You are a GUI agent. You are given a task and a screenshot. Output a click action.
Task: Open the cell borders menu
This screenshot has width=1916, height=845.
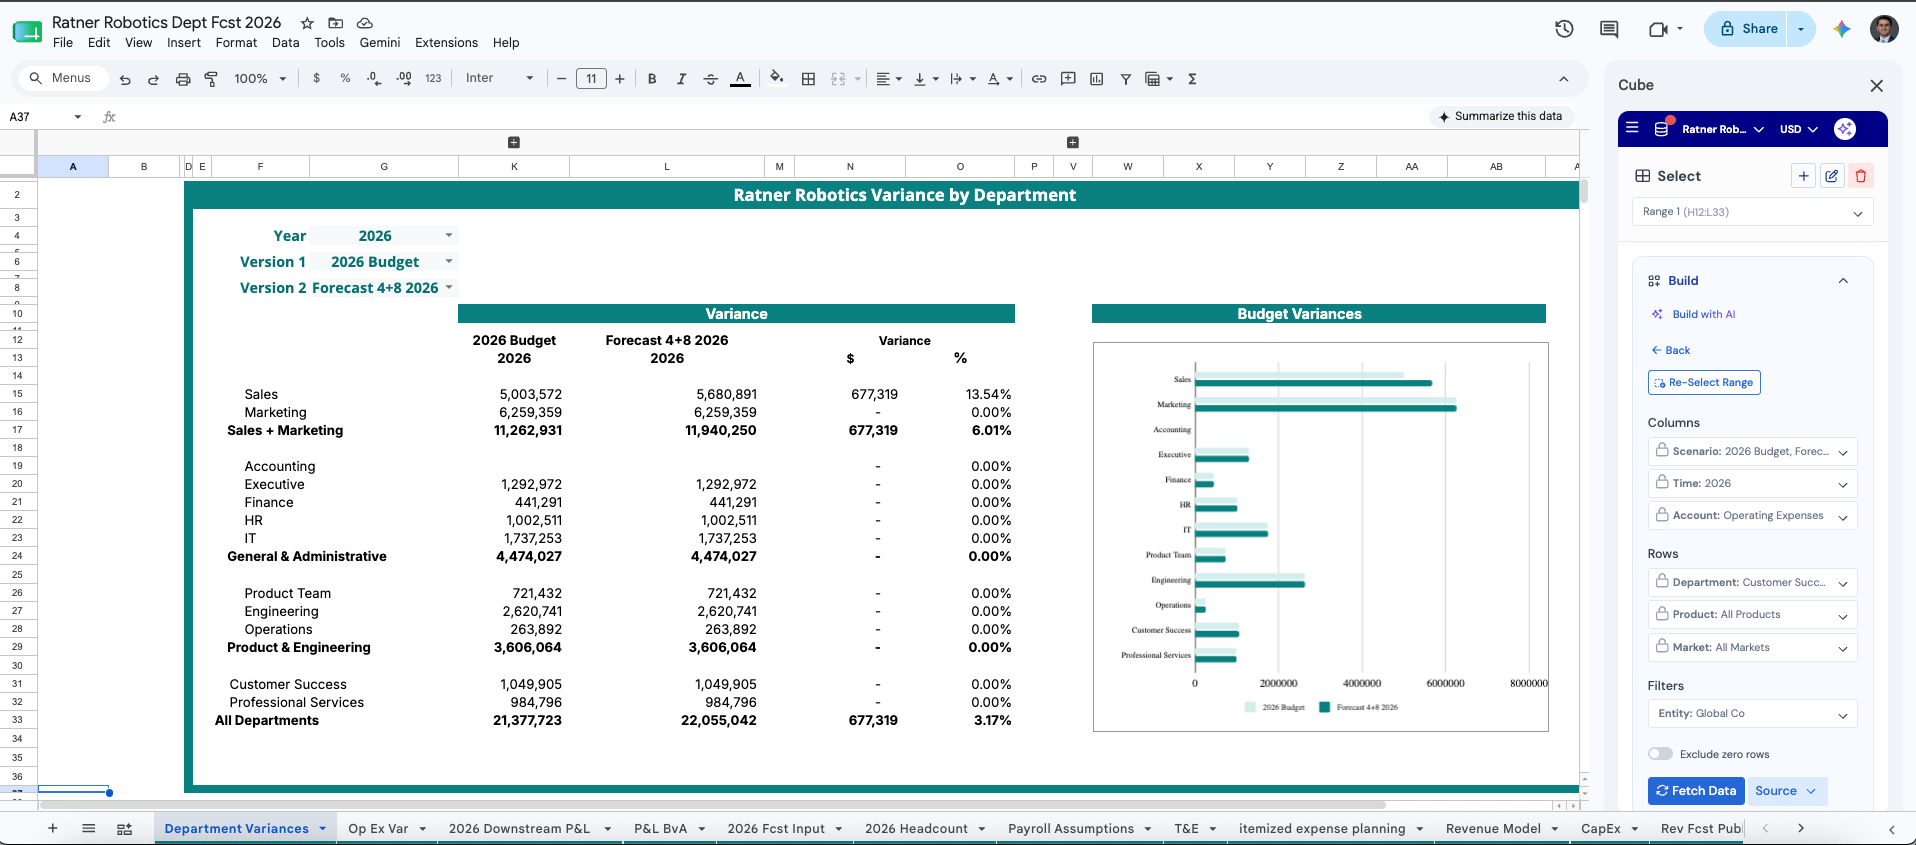pyautogui.click(x=809, y=79)
